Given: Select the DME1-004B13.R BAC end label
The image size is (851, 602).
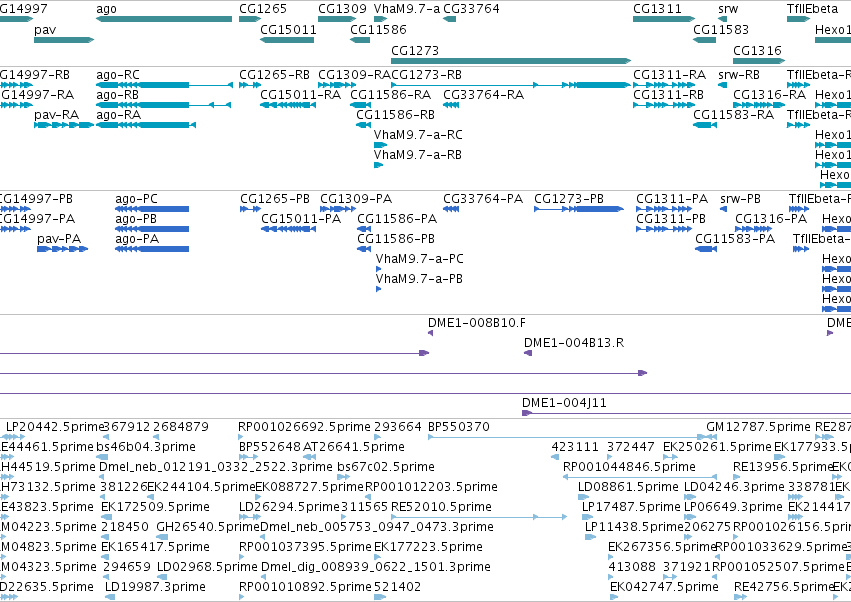Looking at the screenshot, I should click(574, 343).
